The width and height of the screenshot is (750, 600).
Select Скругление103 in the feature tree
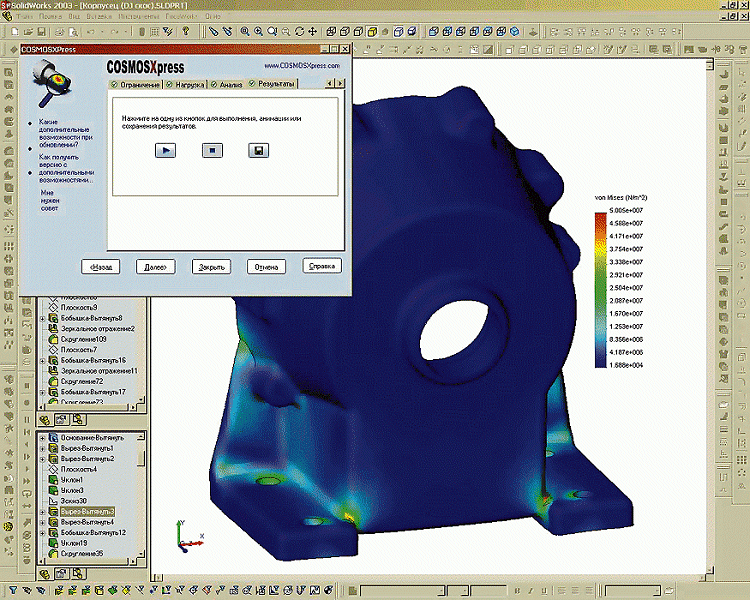coord(84,339)
